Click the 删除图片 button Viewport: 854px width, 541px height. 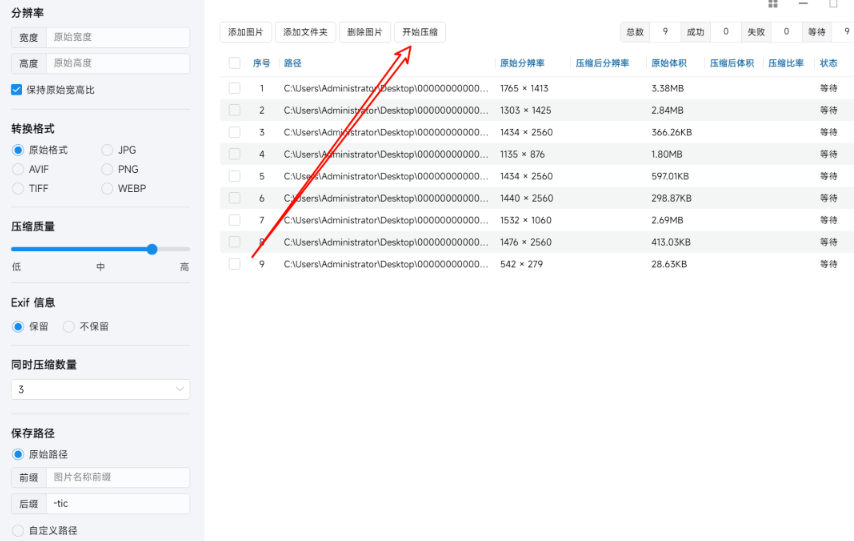365,32
